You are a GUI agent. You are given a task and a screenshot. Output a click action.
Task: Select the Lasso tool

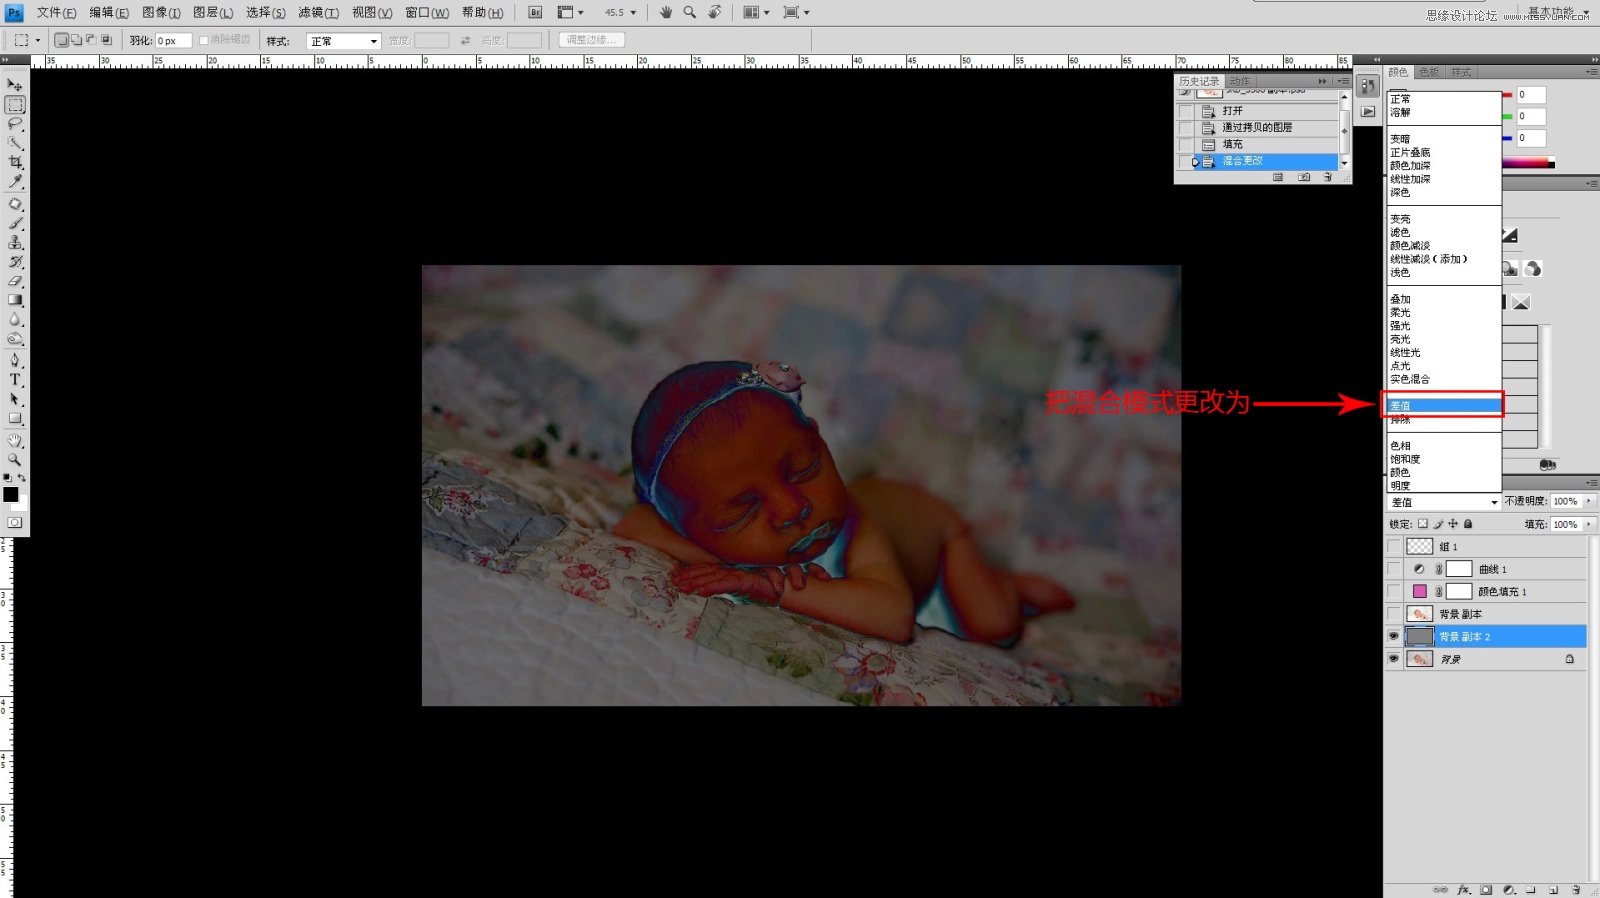pos(15,124)
